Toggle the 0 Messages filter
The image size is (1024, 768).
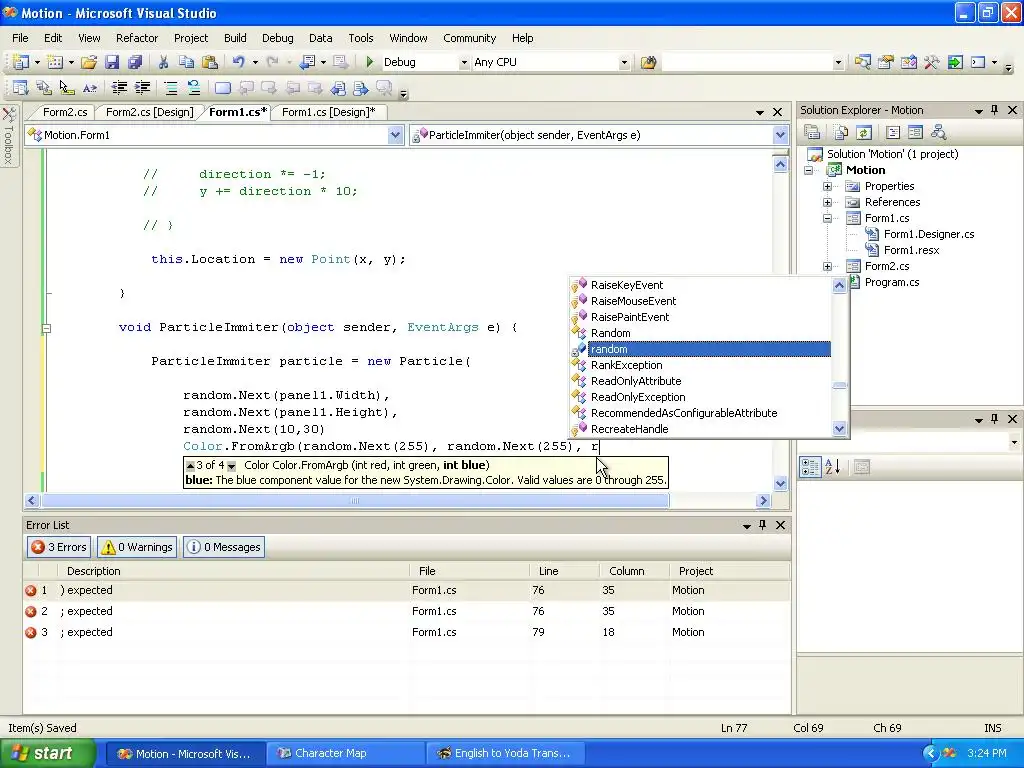[x=224, y=547]
